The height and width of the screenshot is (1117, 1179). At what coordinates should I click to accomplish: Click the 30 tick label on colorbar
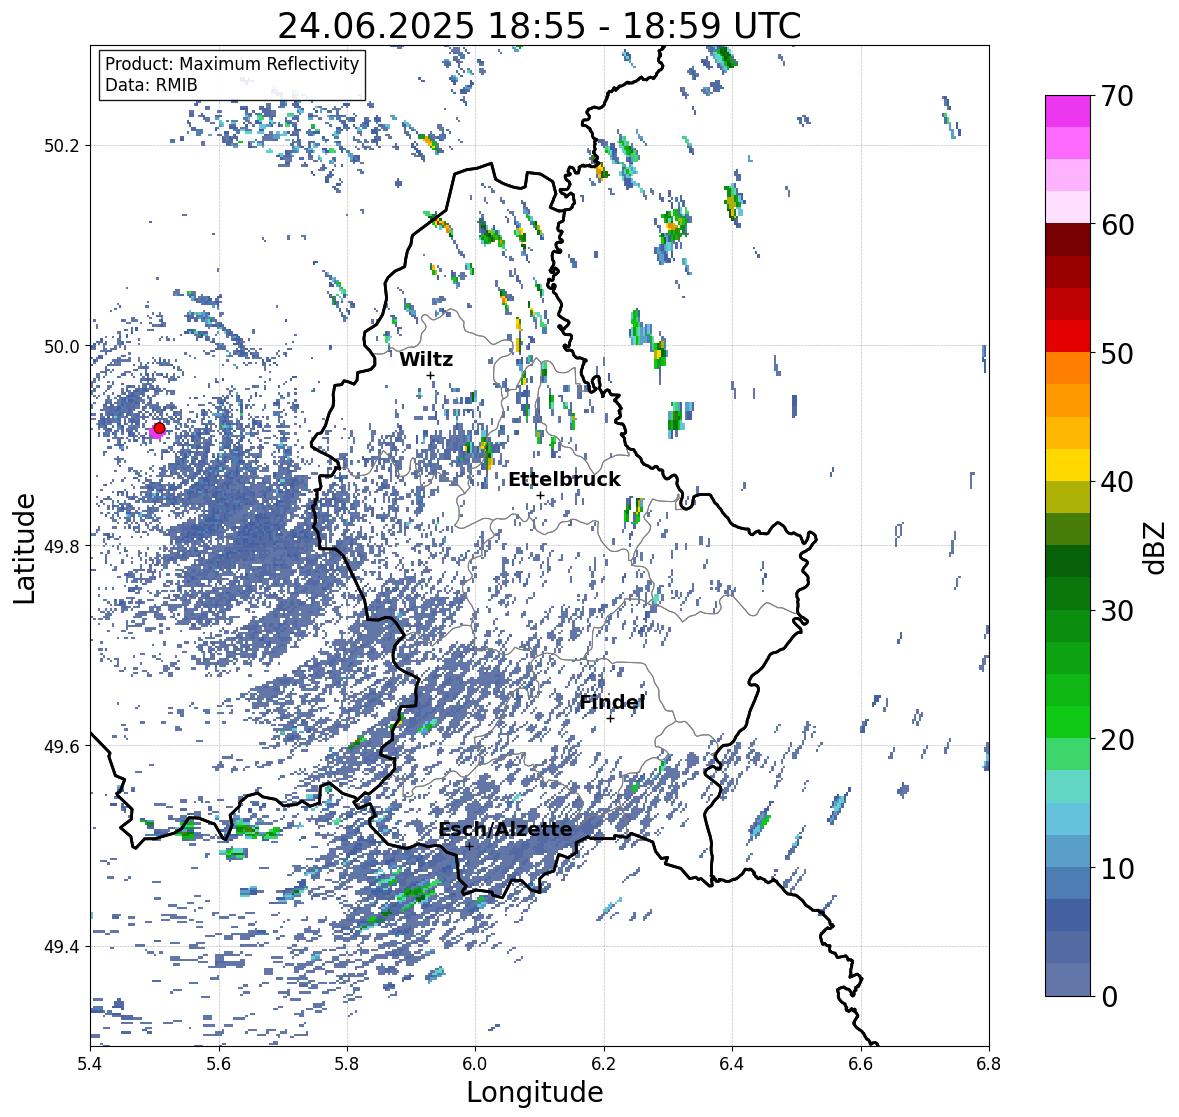click(x=1117, y=611)
